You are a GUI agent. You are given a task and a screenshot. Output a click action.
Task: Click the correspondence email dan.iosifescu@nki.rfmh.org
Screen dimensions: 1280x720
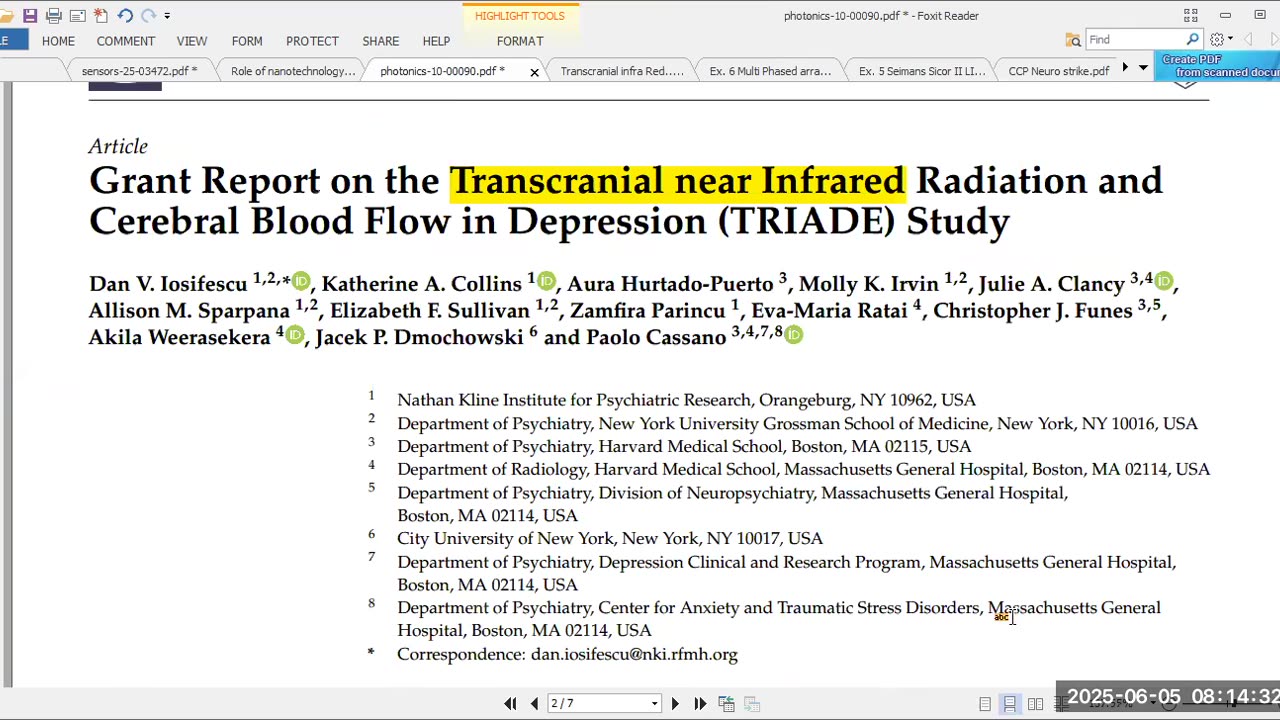pyautogui.click(x=634, y=654)
